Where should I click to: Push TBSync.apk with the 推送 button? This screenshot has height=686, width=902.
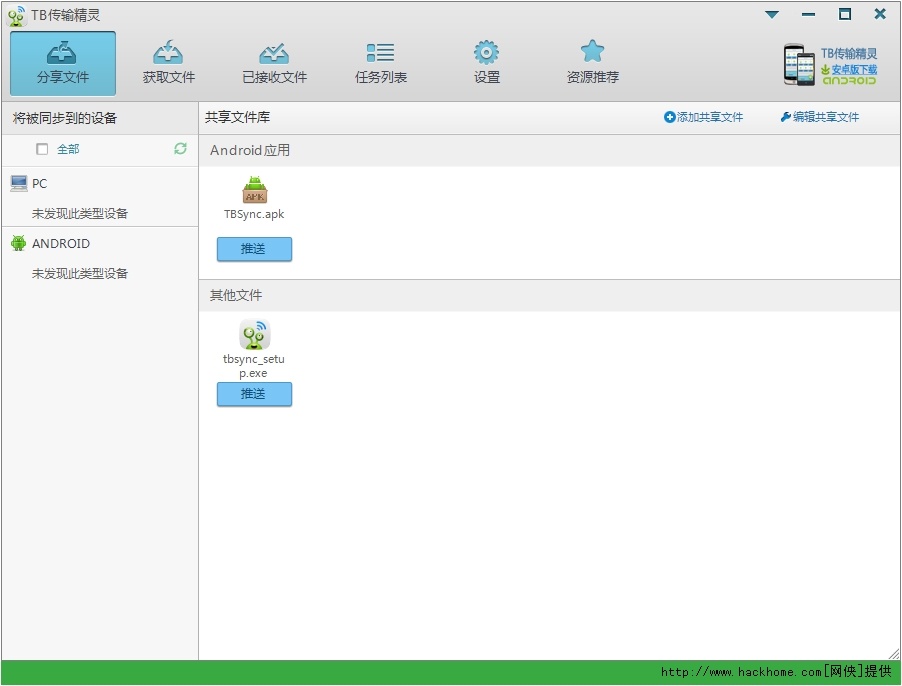[x=254, y=249]
